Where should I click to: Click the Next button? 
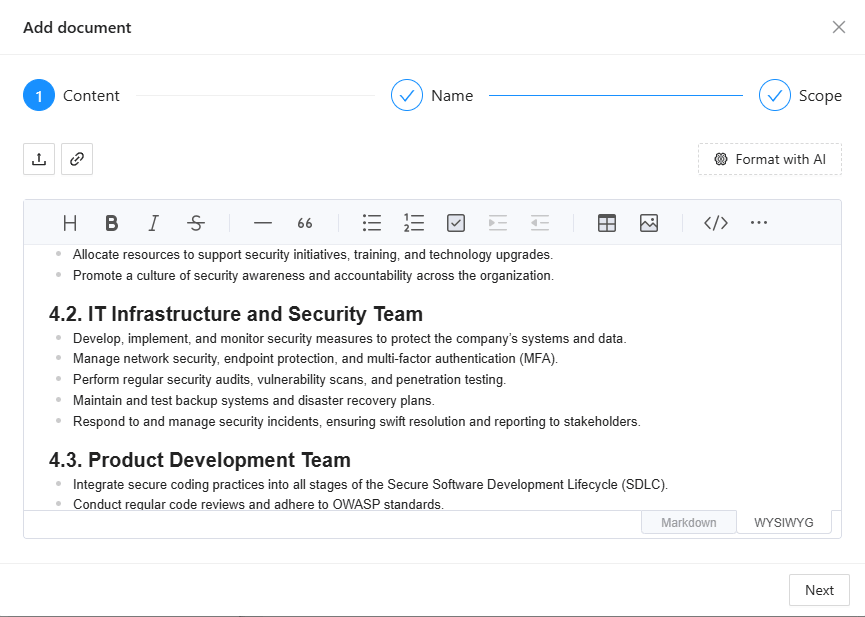pos(819,590)
